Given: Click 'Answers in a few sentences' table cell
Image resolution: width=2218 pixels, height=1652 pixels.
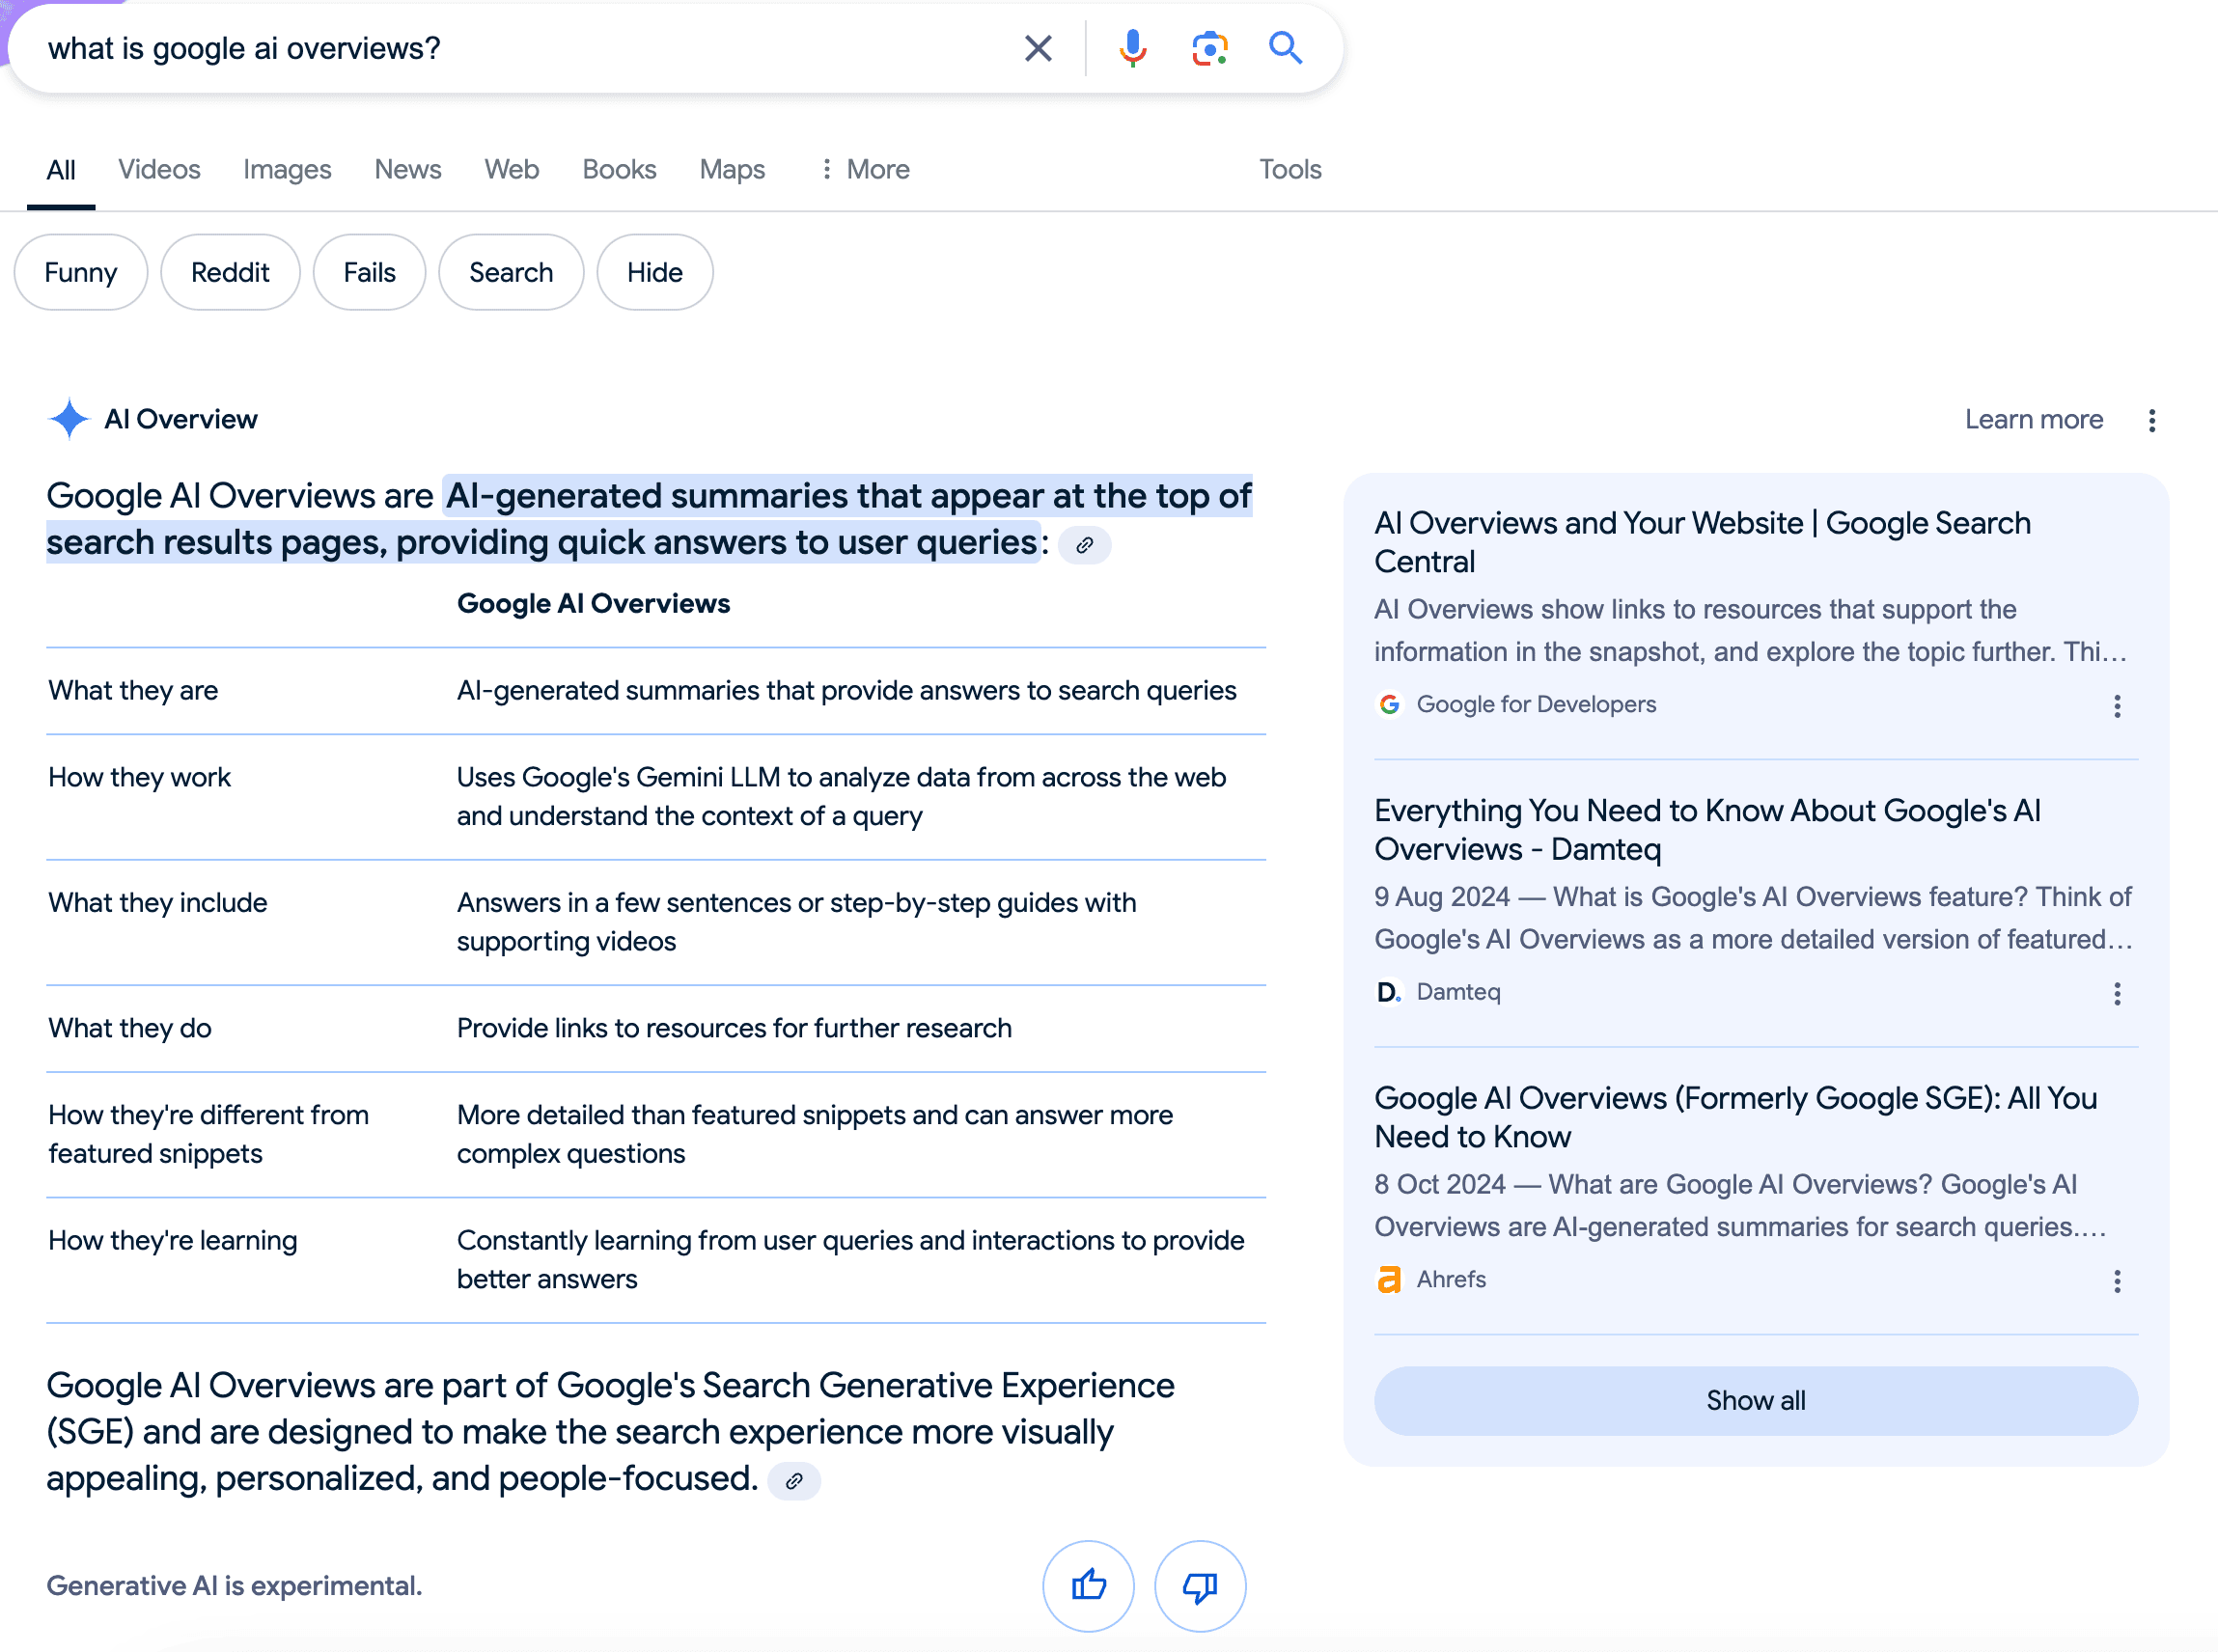Looking at the screenshot, I should [x=796, y=922].
